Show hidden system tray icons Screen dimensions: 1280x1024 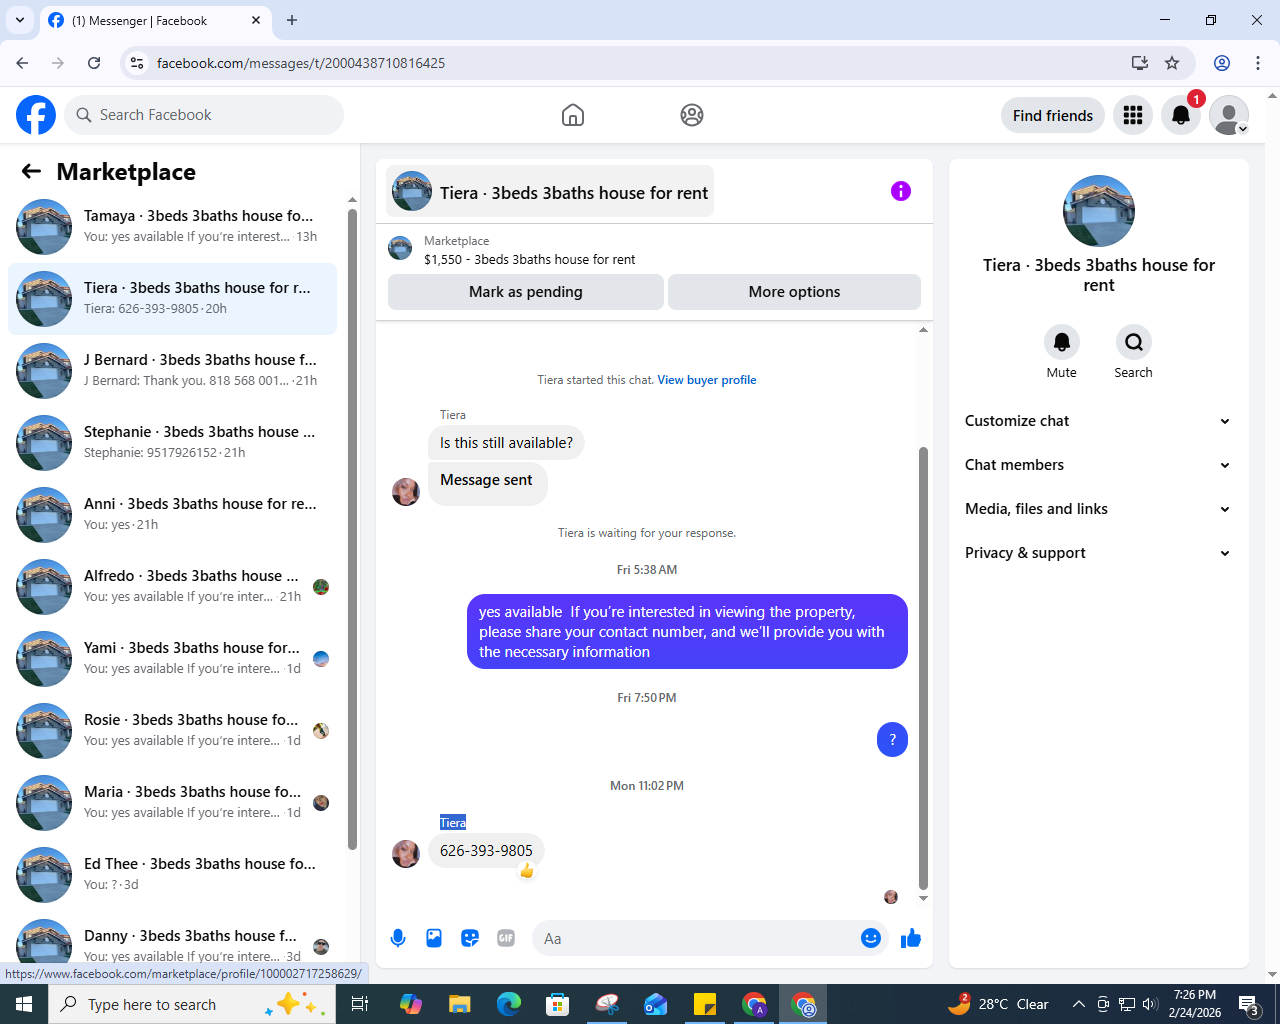[x=1079, y=1004]
